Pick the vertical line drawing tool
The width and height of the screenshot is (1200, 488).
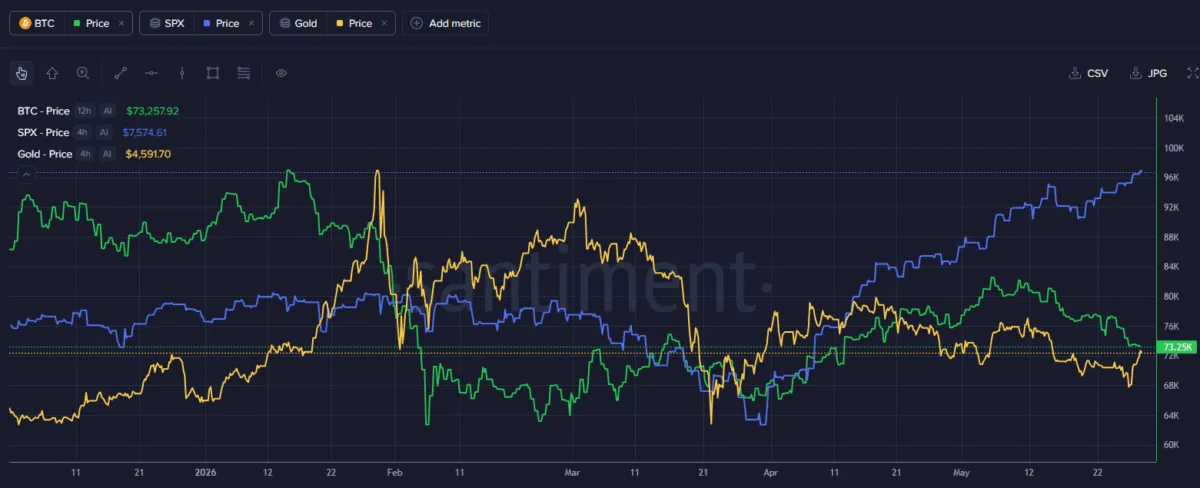click(182, 72)
